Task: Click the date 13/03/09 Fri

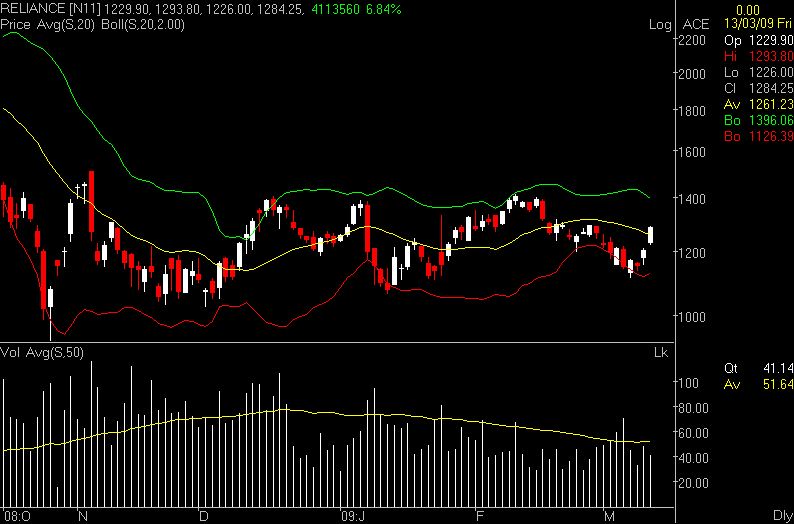Action: [759, 23]
